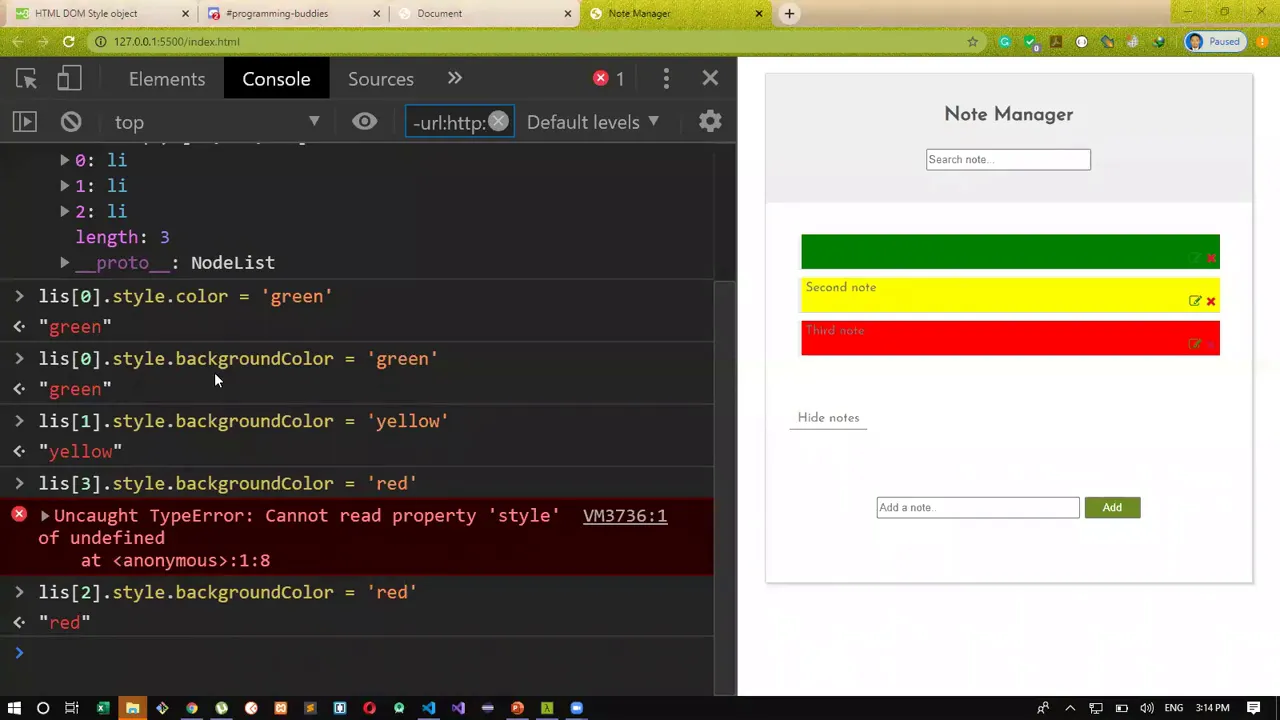Open the Windows Start menu

pos(14,708)
